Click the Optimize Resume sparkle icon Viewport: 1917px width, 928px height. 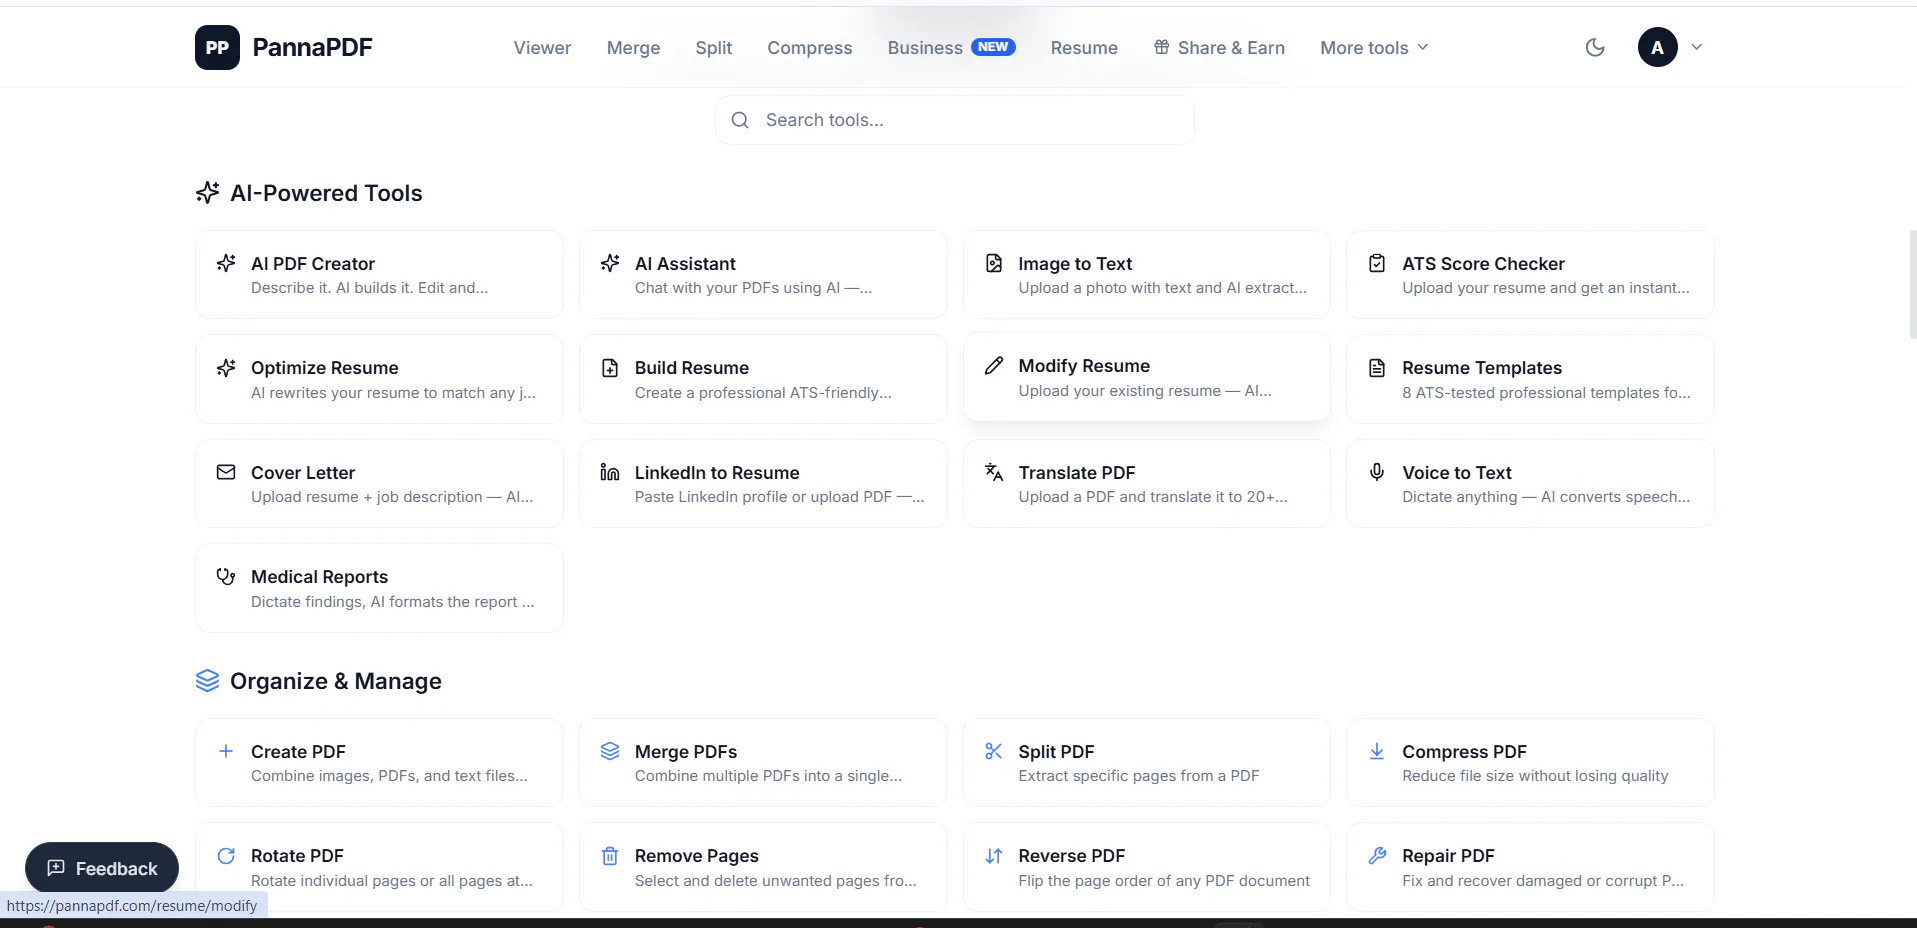[226, 367]
